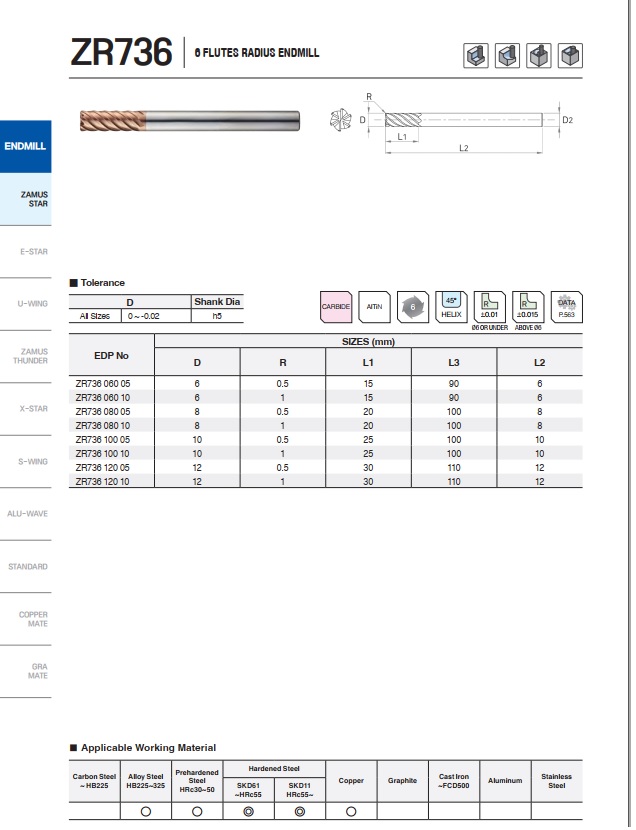The height and width of the screenshot is (830, 636).
Task: Open the ZAMUS STAR sidebar tab
Action: (x=25, y=199)
